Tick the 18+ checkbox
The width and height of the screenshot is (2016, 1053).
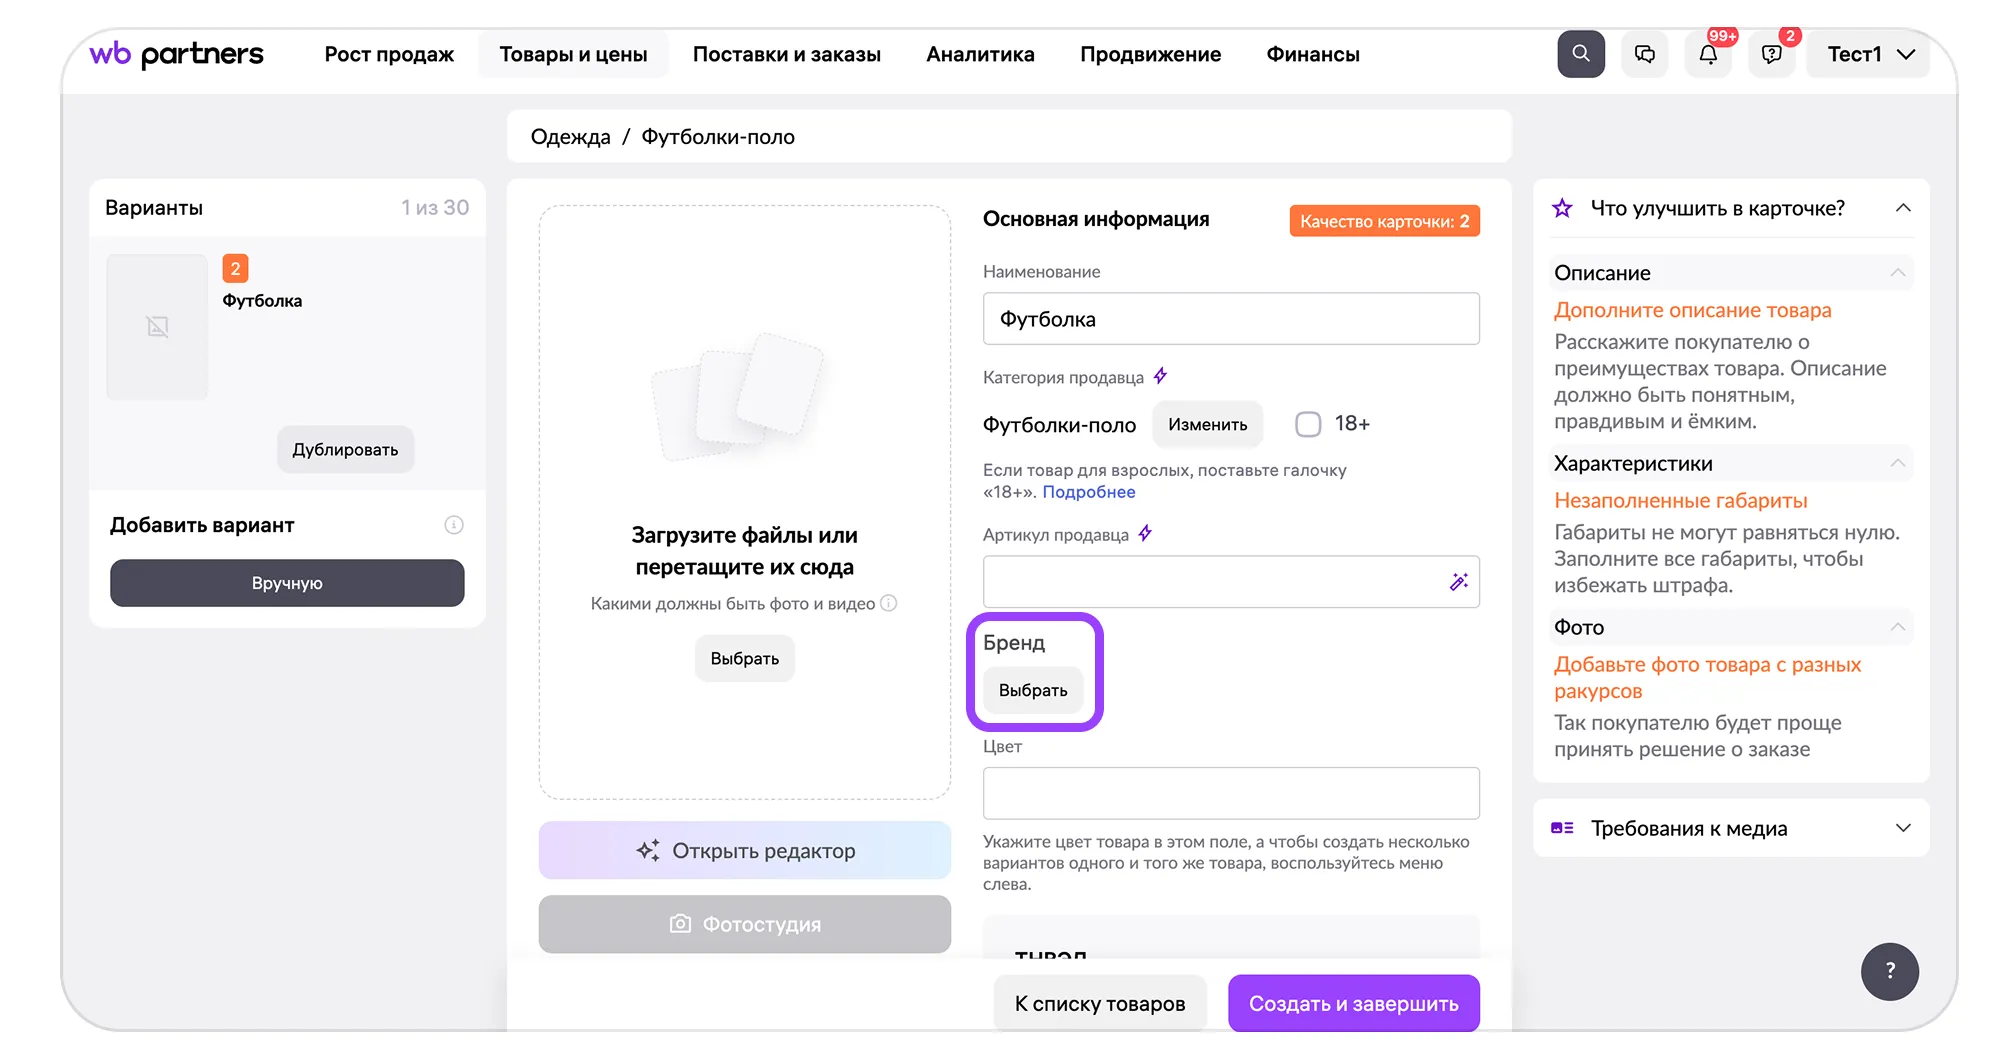1308,424
